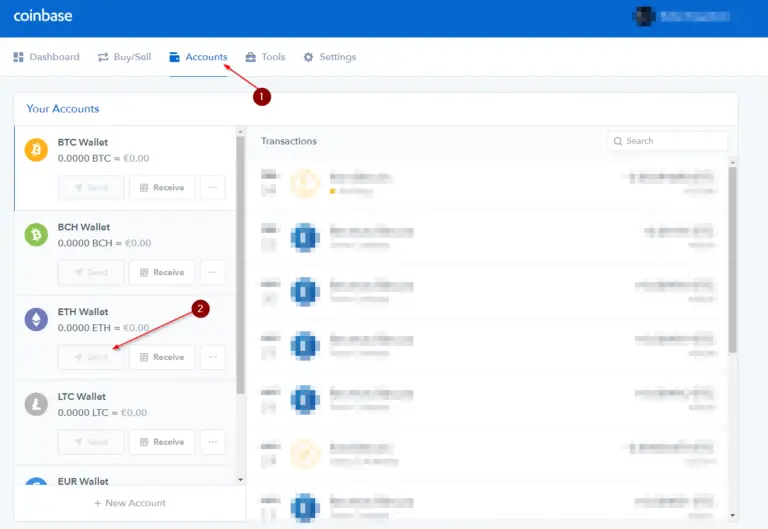768x529 pixels.
Task: Open more options for BTC Wallet
Action: click(213, 188)
